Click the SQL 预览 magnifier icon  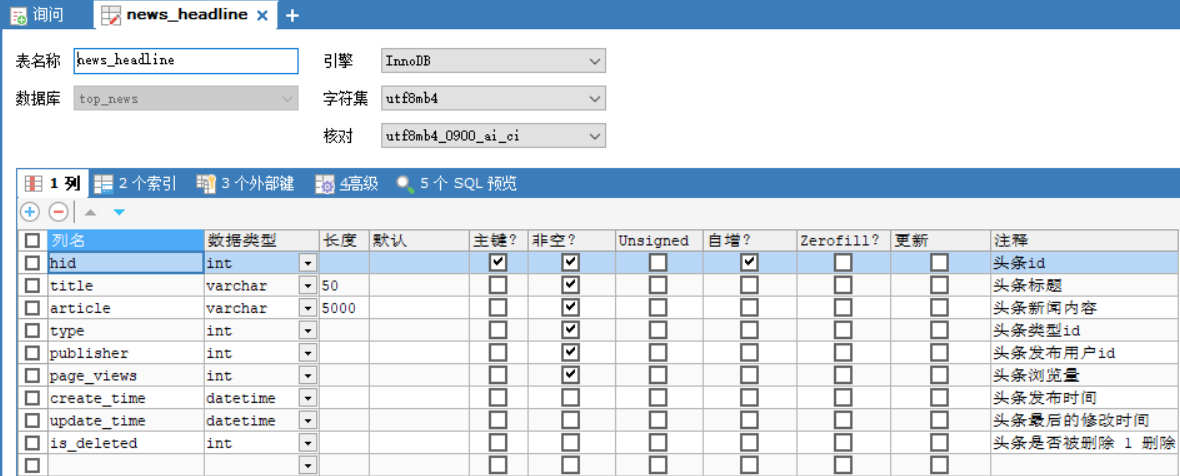405,184
